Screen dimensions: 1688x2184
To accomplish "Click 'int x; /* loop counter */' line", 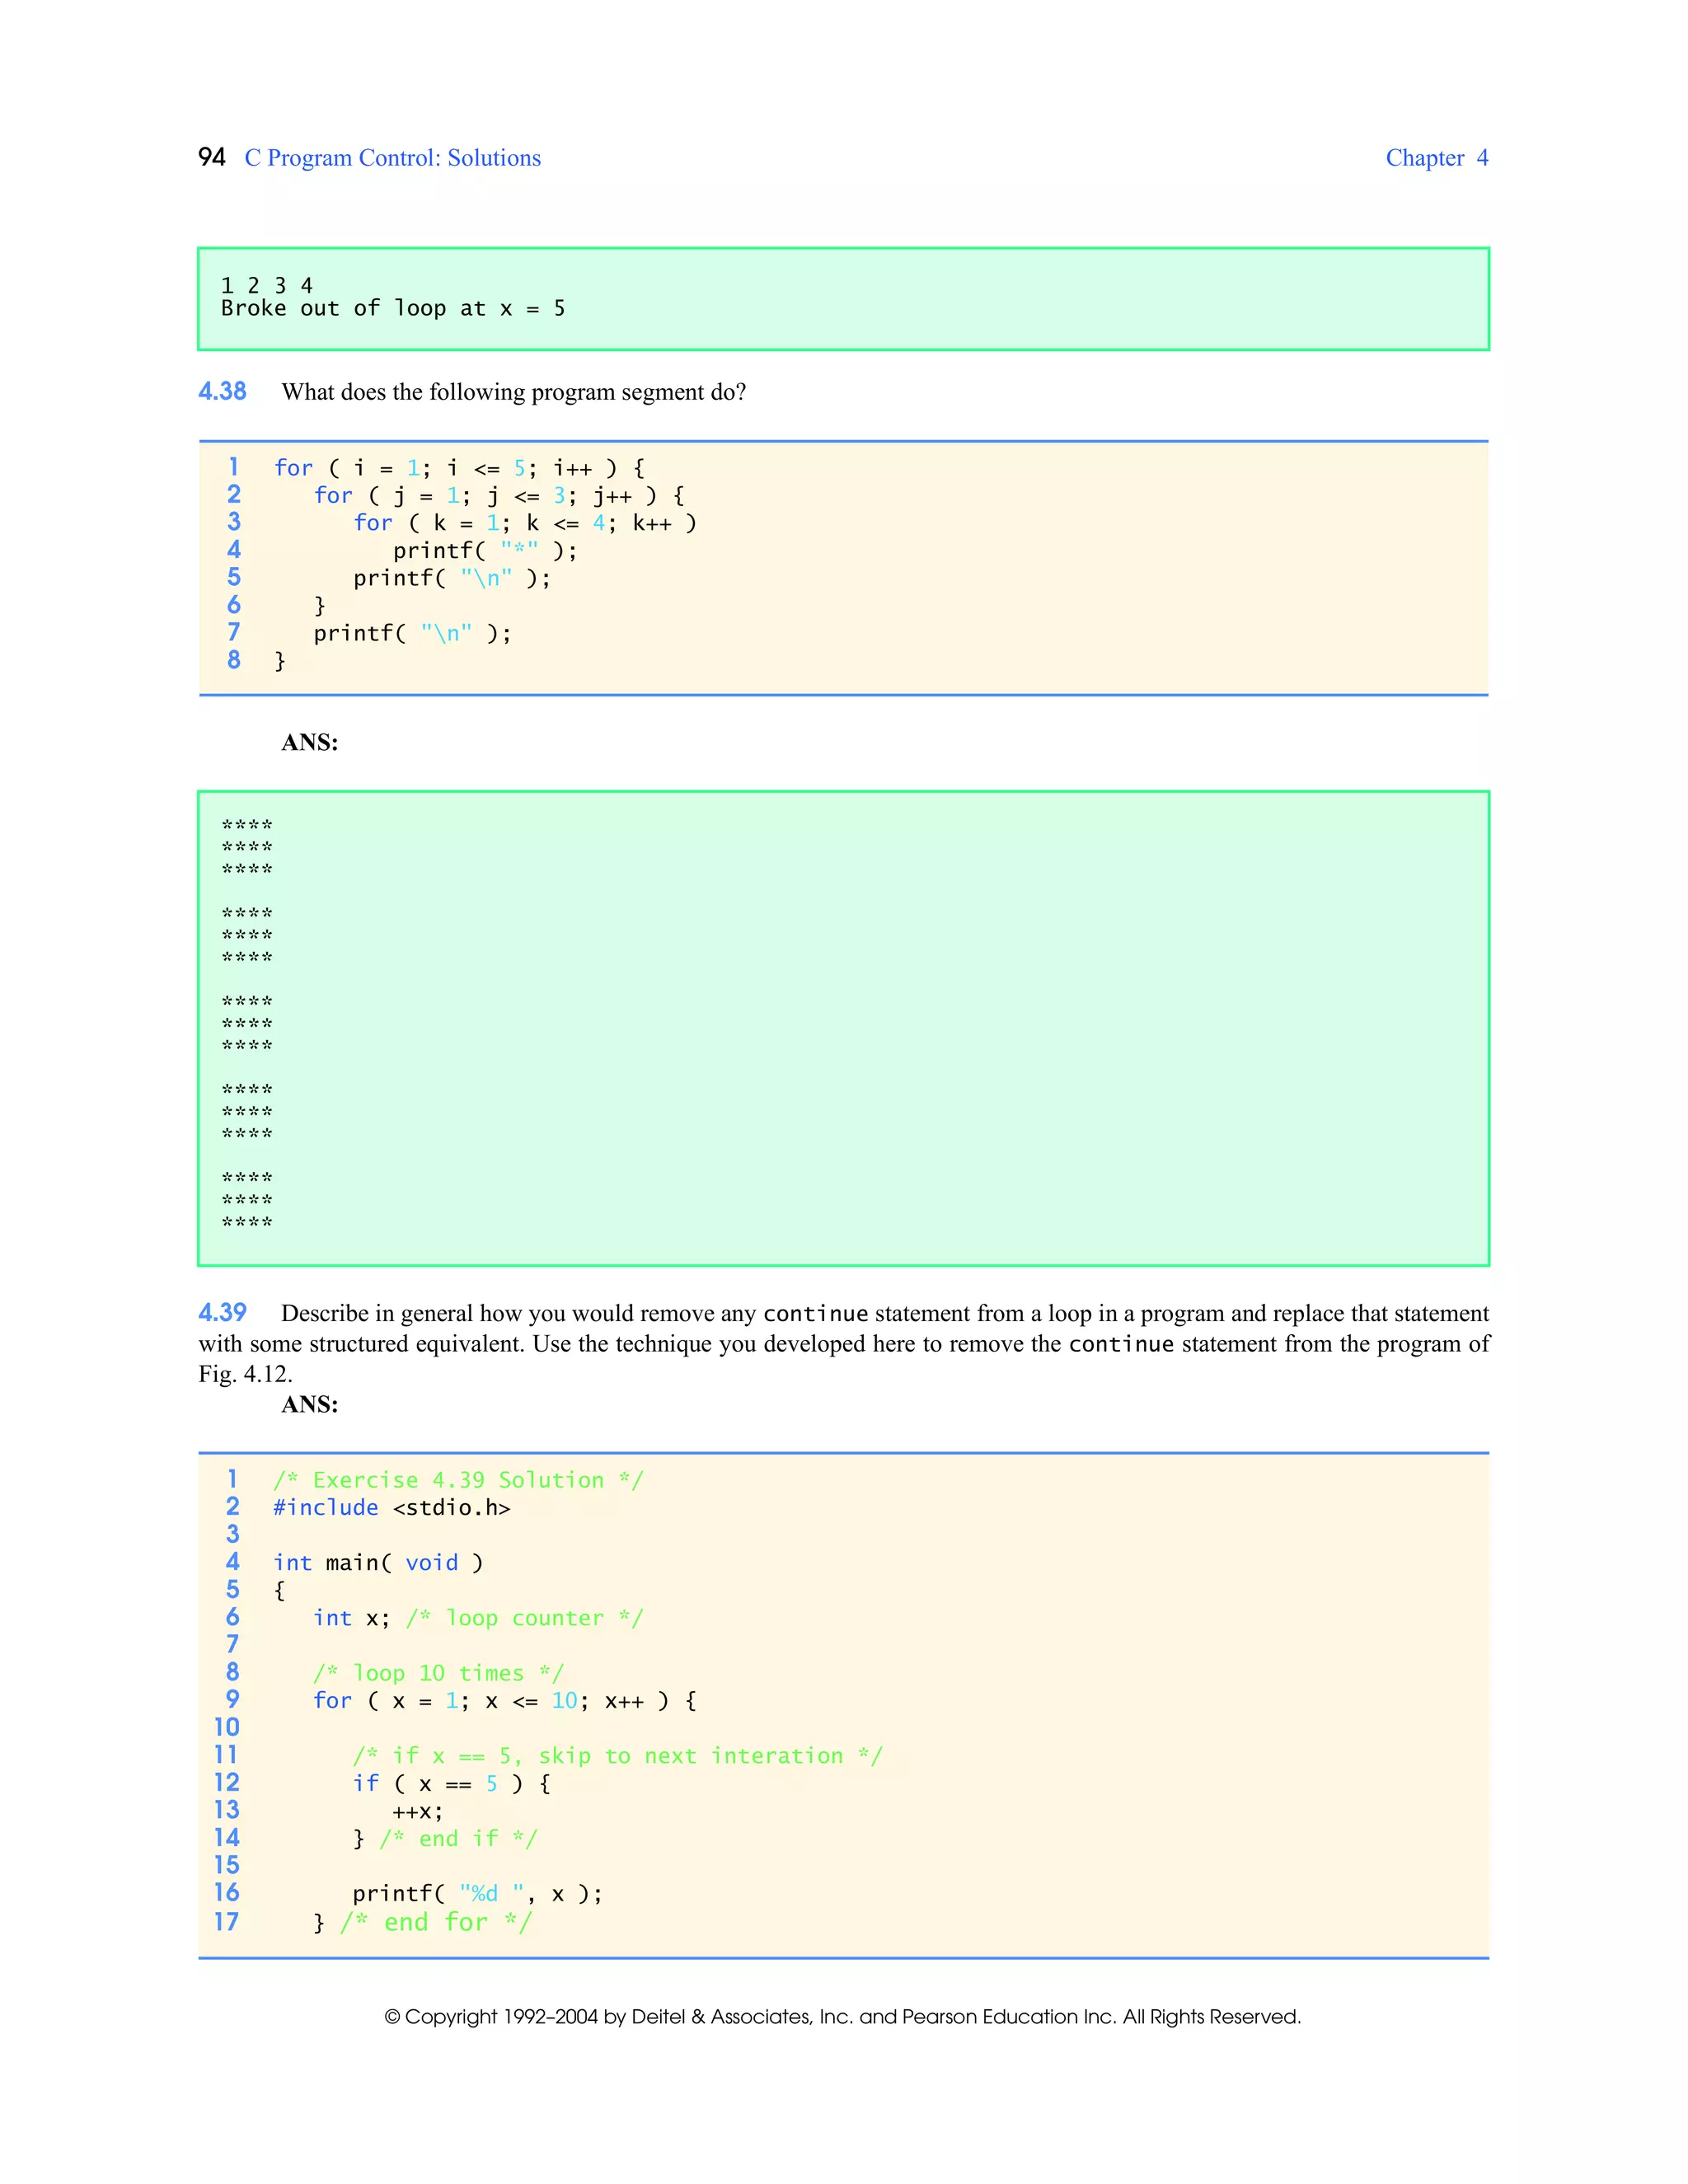I will pyautogui.click(x=478, y=1618).
